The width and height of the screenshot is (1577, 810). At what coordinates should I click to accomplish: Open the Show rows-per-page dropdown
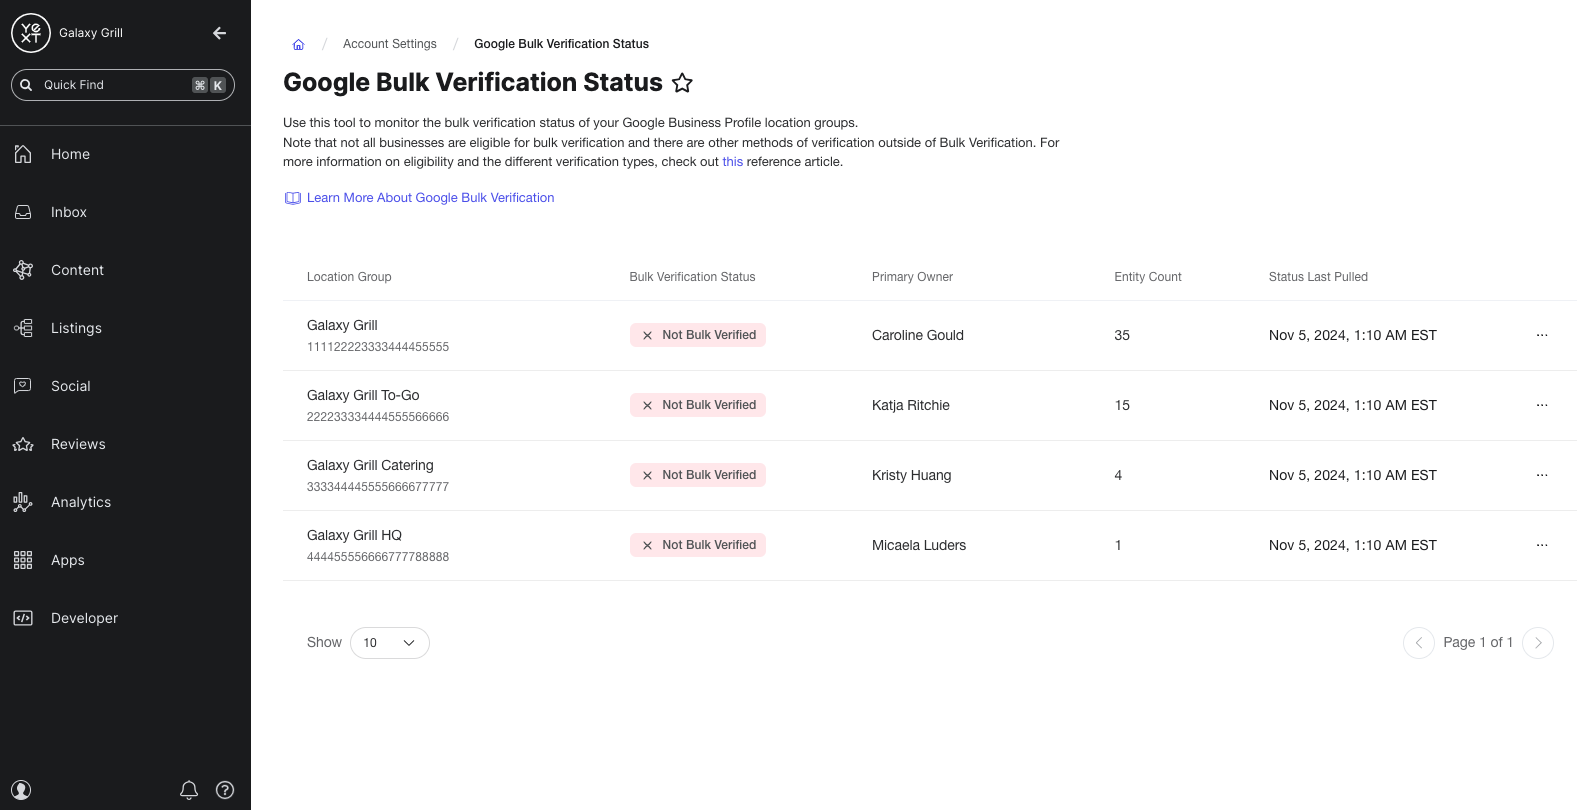[390, 643]
